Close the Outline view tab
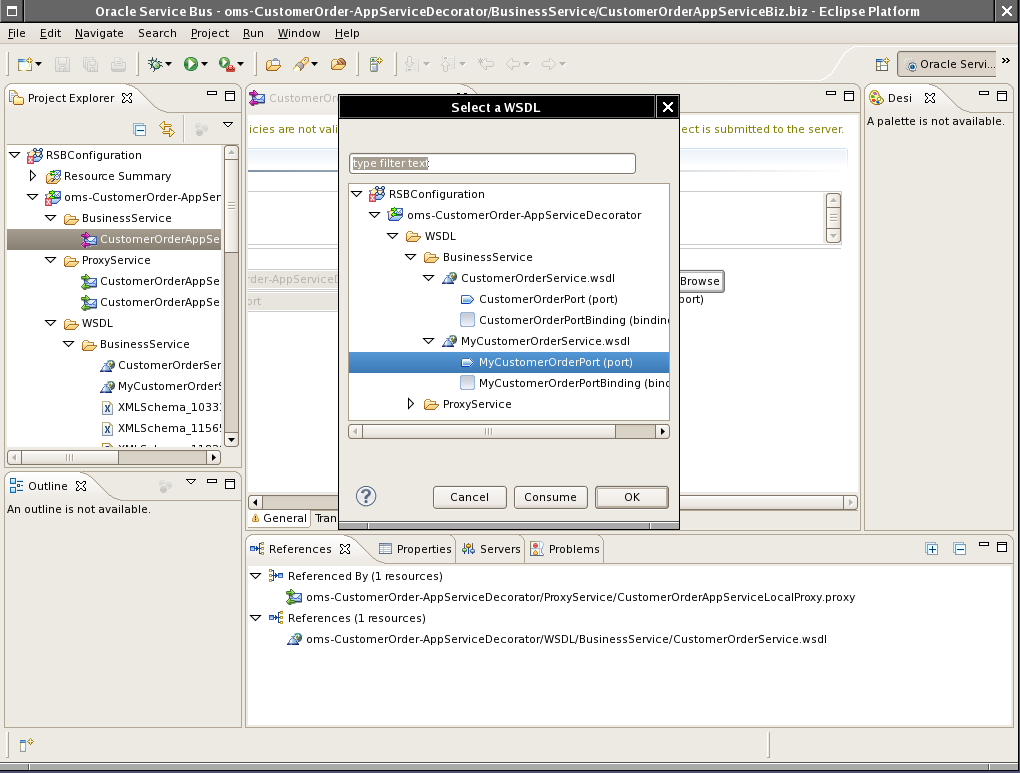Screen dimensions: 1020x773 (x=81, y=485)
